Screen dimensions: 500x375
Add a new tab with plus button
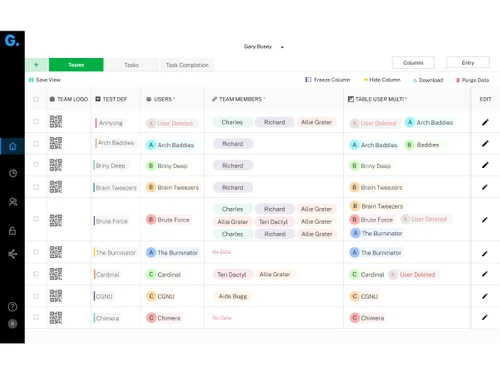pyautogui.click(x=37, y=65)
